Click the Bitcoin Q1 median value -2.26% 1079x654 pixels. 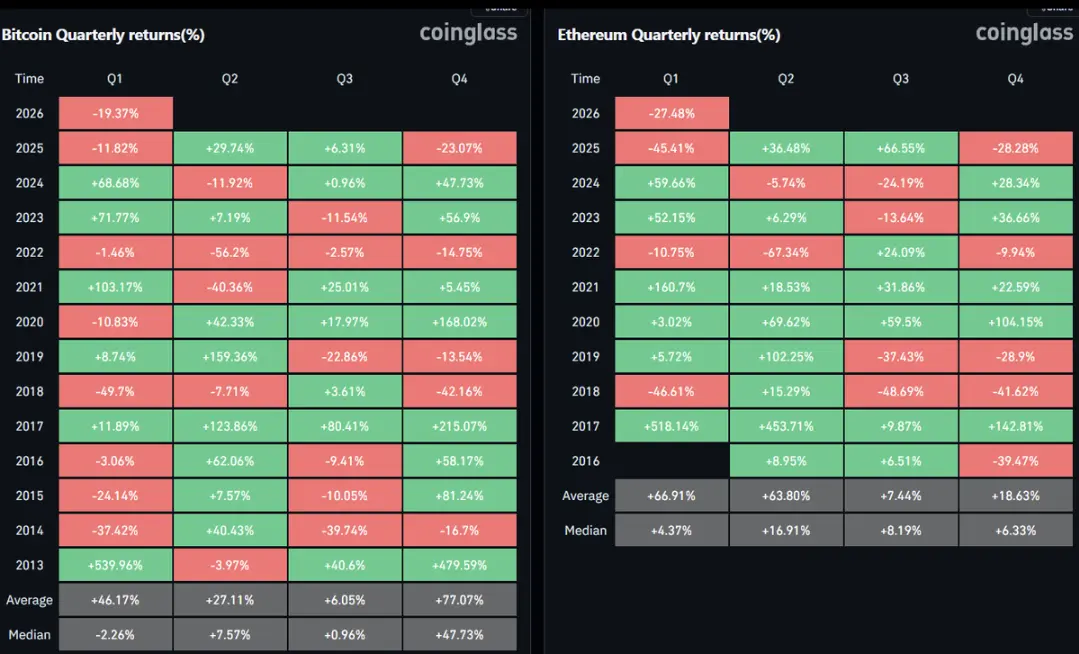click(x=115, y=634)
